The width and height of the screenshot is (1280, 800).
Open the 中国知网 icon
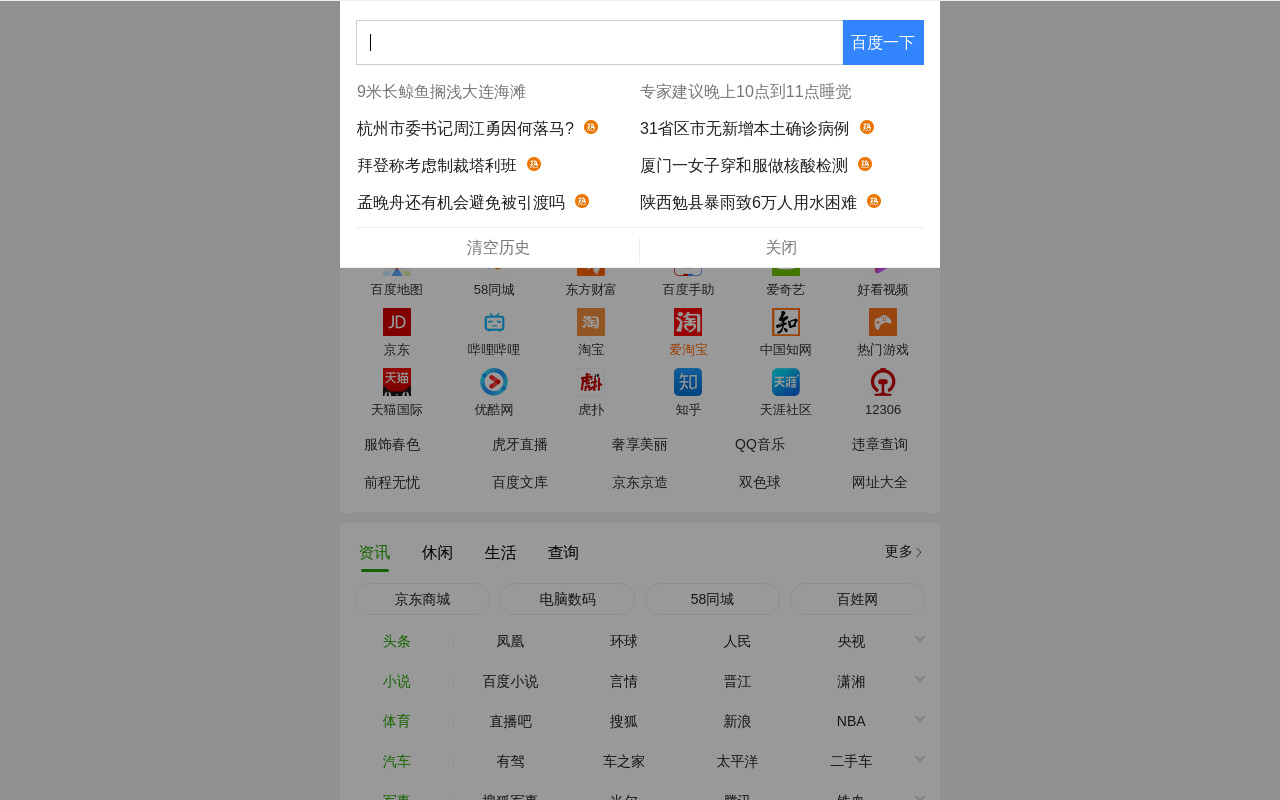(786, 322)
